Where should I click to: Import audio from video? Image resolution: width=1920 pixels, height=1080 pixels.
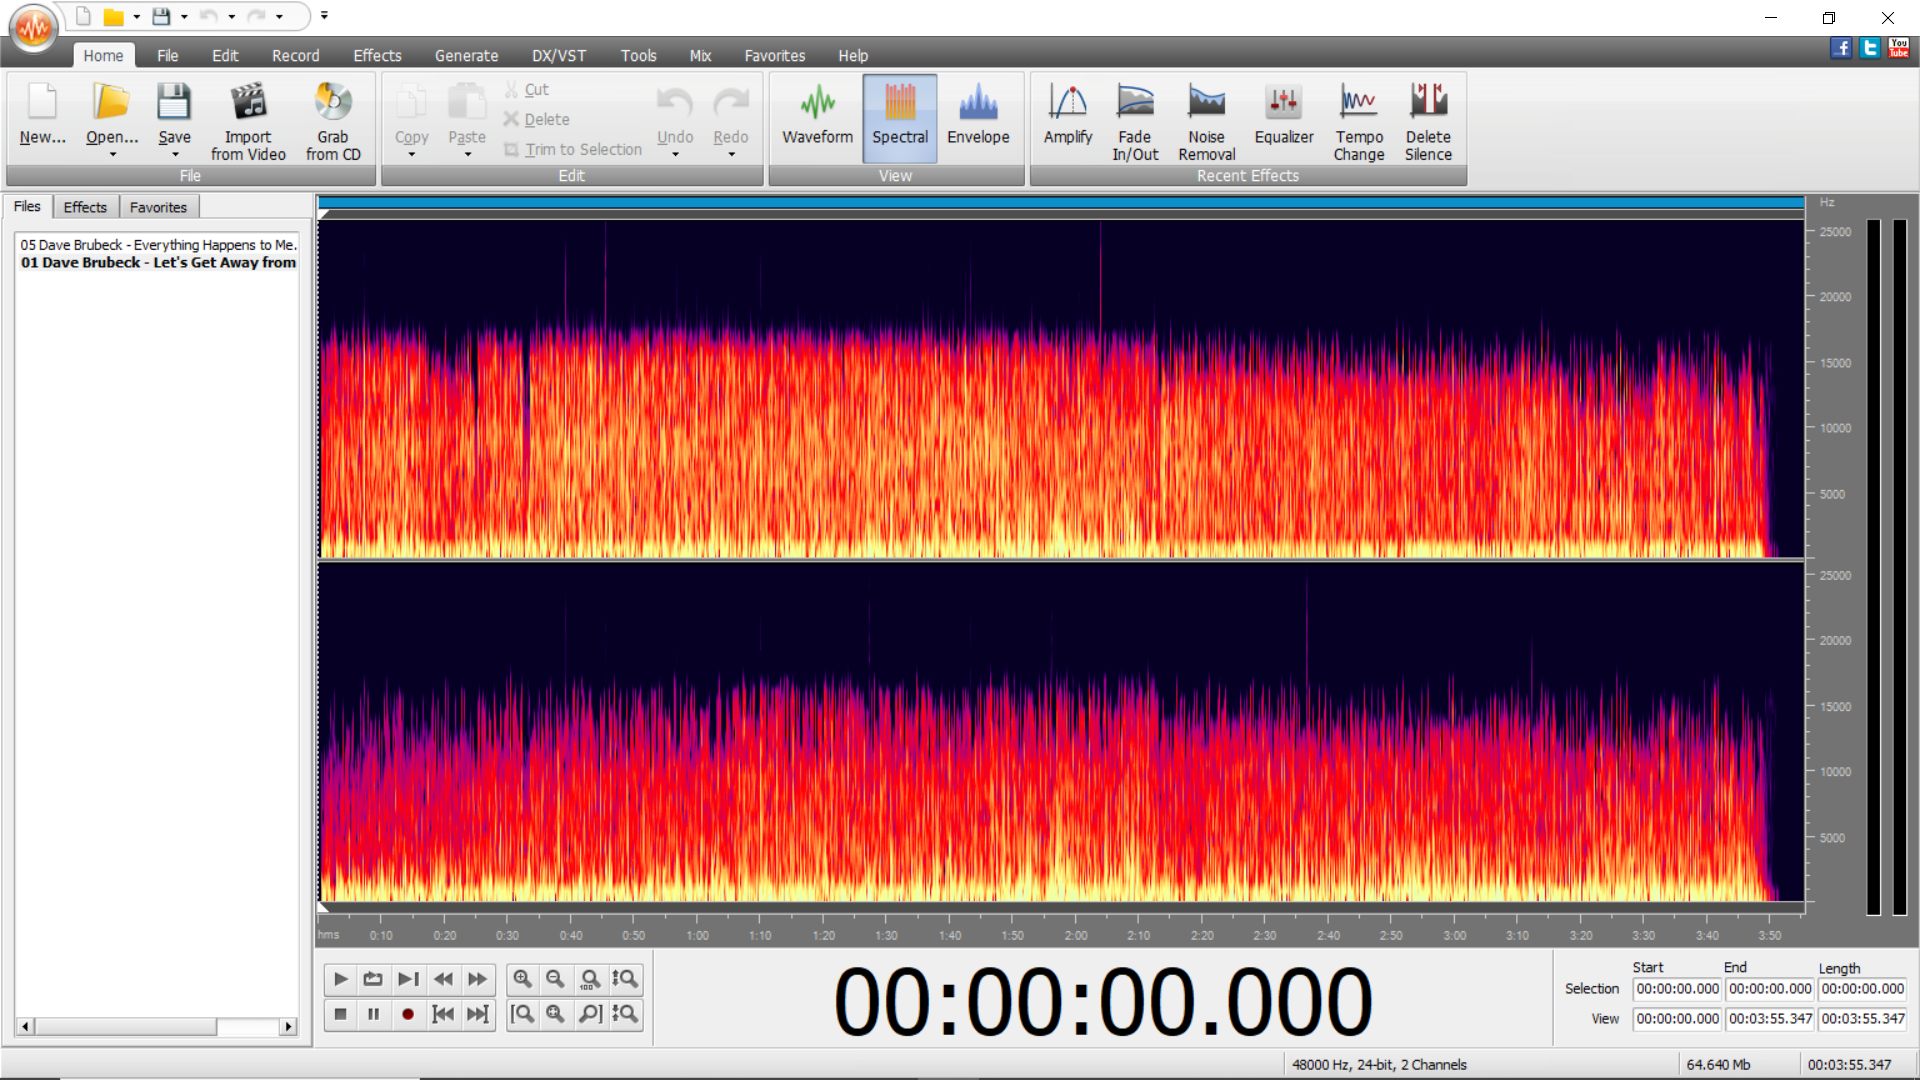[x=248, y=121]
